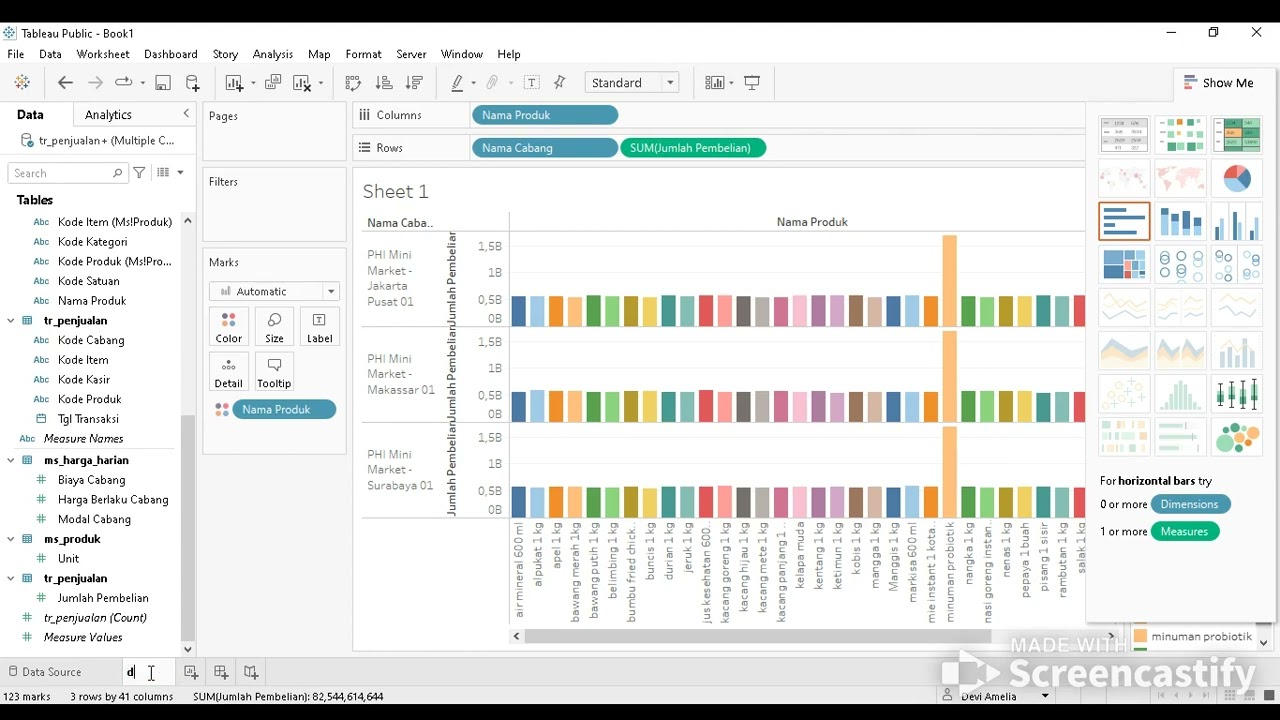Click the Show Mark Labels T icon
Viewport: 1280px width, 720px height.
532,83
